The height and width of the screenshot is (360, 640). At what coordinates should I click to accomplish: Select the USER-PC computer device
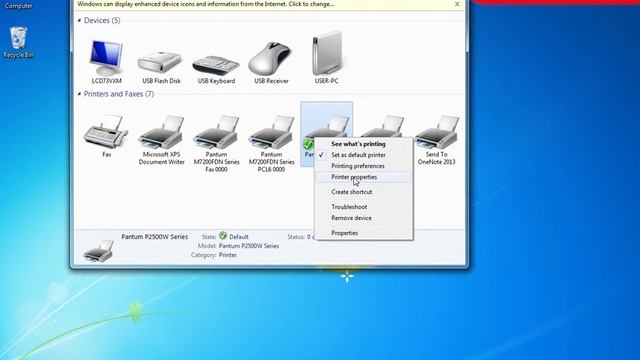(x=327, y=54)
